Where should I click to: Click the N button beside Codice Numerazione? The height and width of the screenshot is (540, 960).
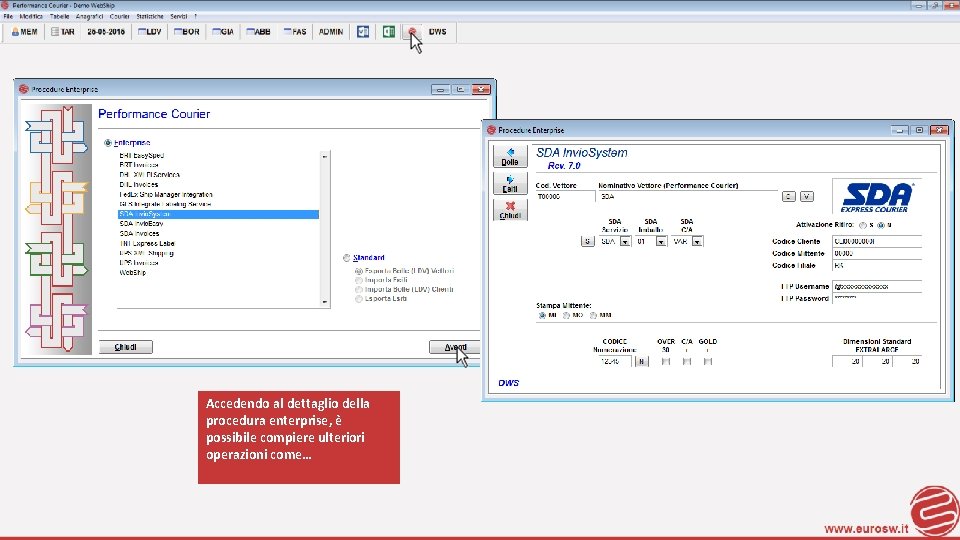[x=641, y=362]
